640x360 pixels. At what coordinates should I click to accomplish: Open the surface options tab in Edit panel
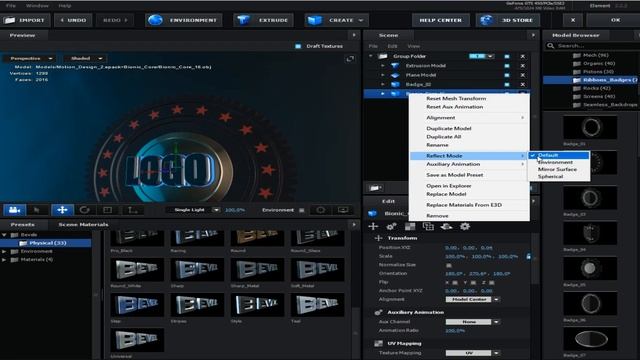[447, 226]
